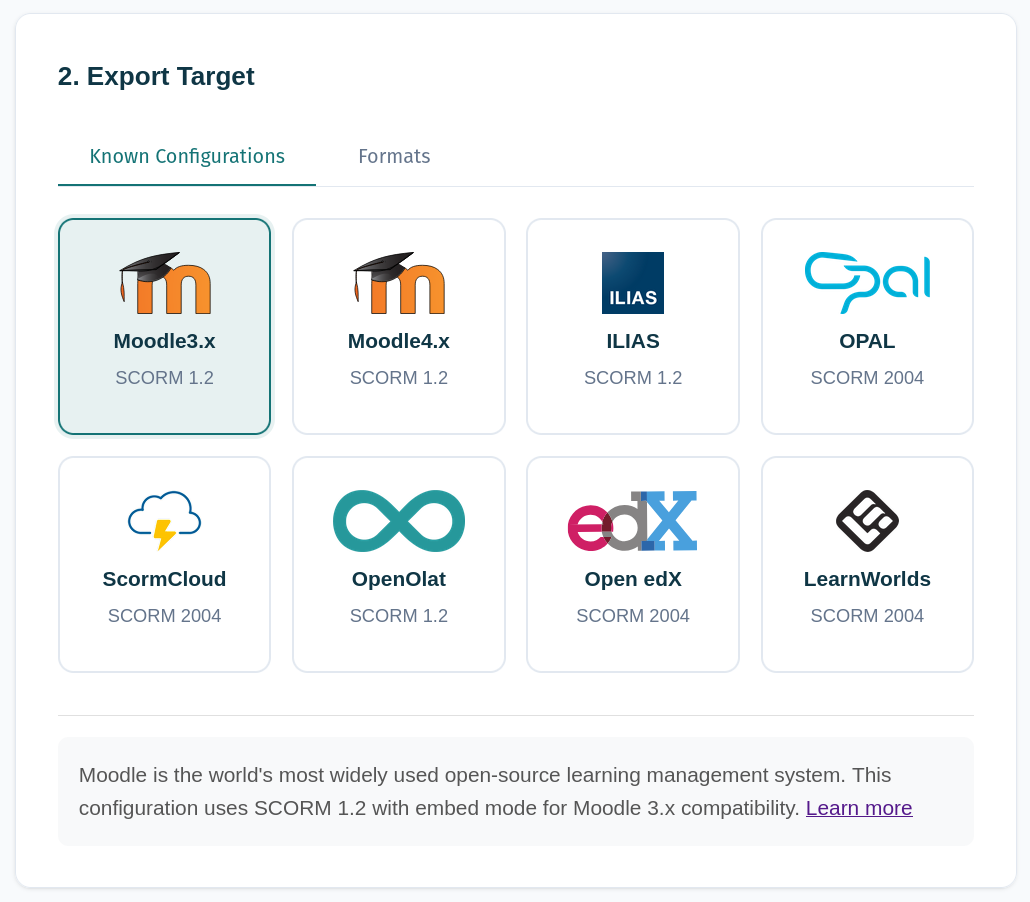Switch to the Formats tab

394,157
